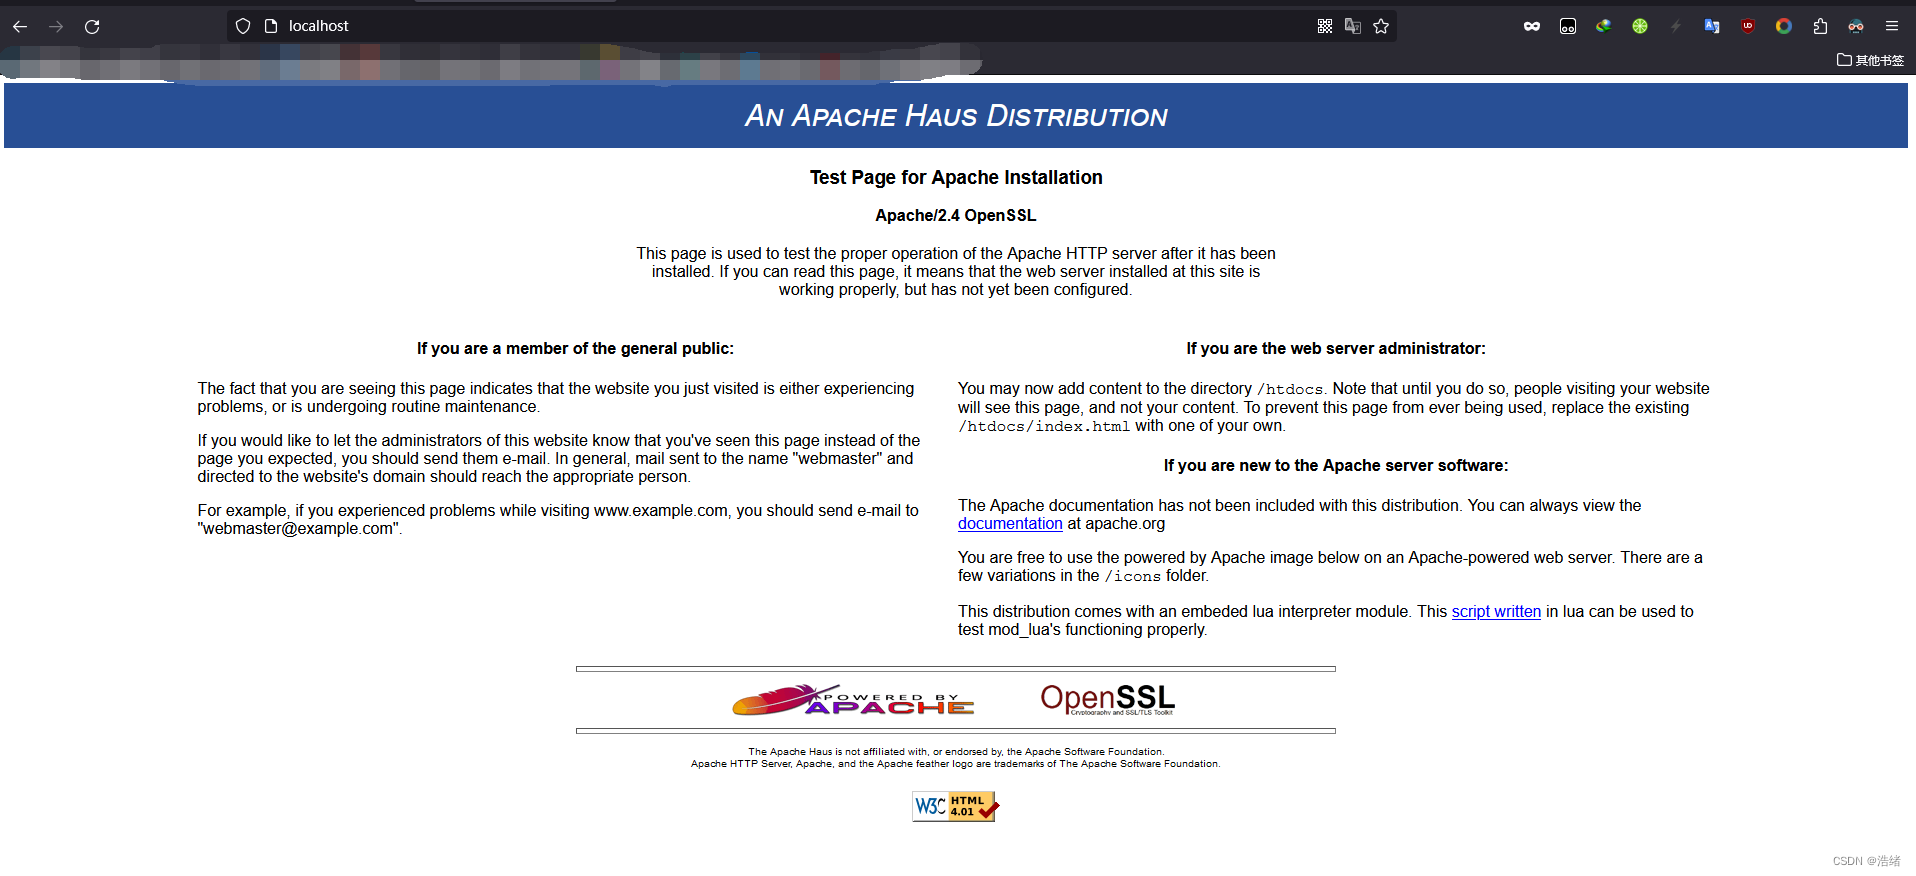This screenshot has height=876, width=1916.
Task: Click the W3C HTML 4.01 validation badge
Action: [955, 806]
